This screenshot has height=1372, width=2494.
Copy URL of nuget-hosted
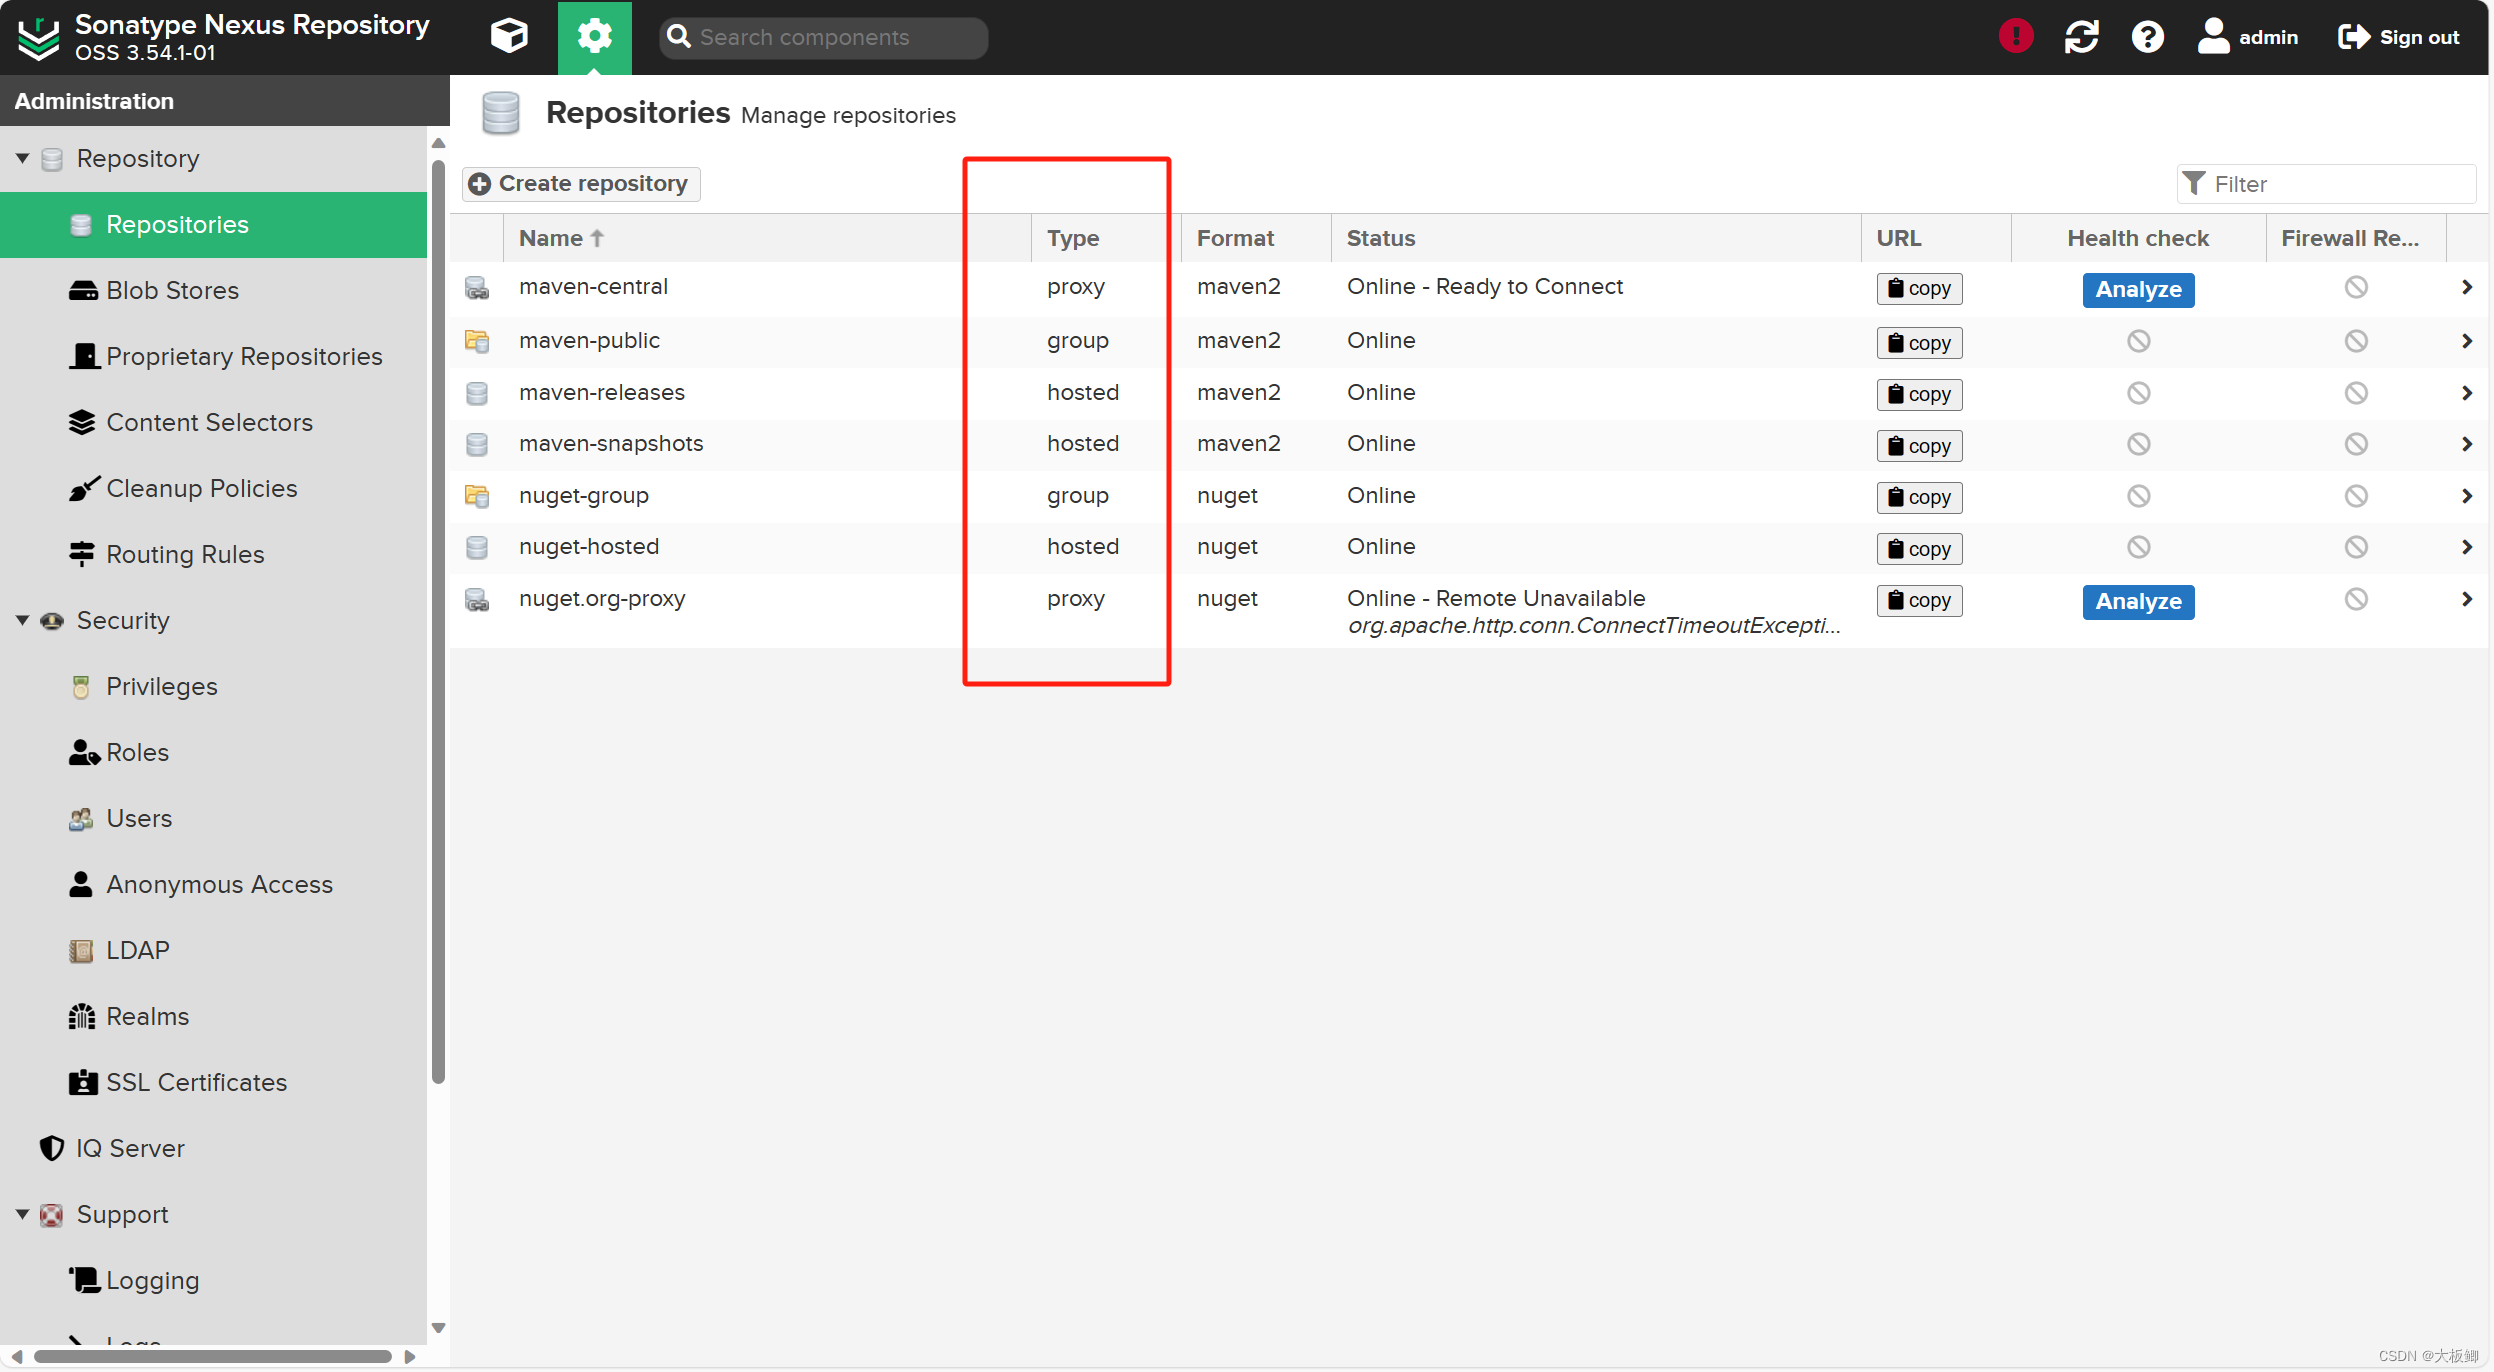pyautogui.click(x=1919, y=549)
